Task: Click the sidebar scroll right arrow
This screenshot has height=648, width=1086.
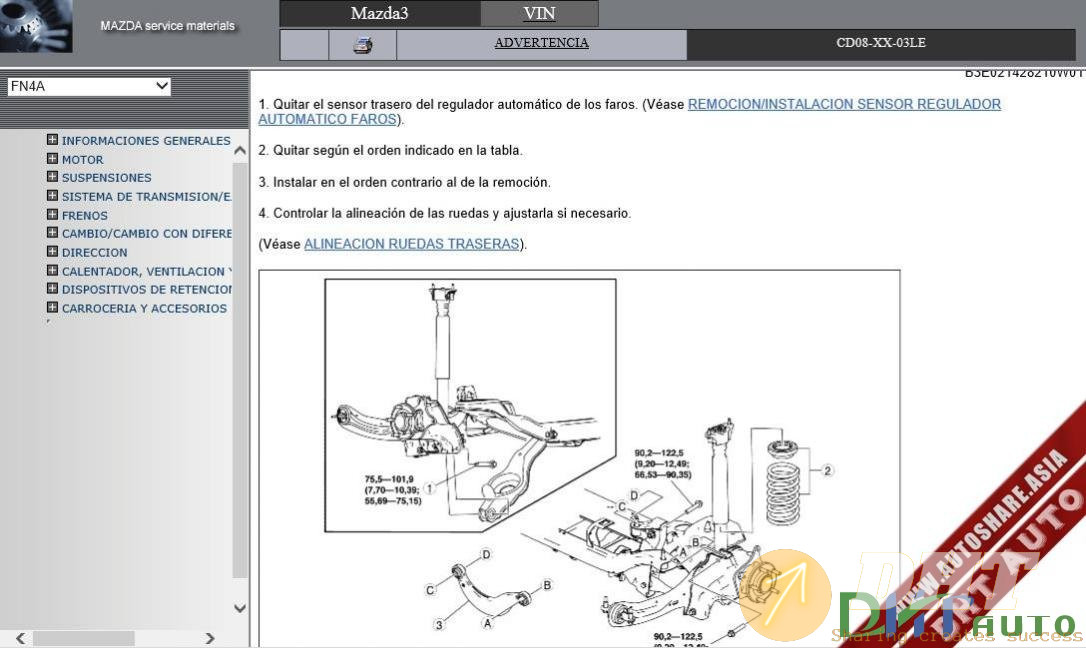Action: (x=210, y=638)
